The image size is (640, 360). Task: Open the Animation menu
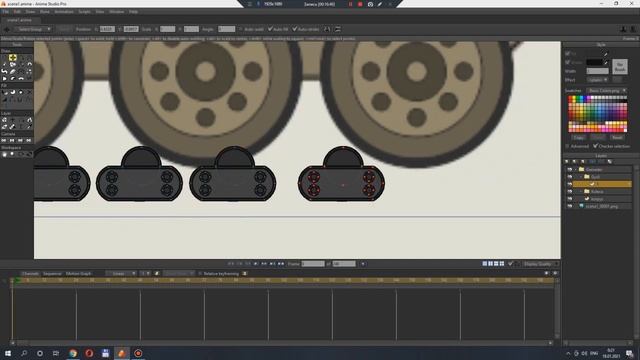[x=64, y=12]
